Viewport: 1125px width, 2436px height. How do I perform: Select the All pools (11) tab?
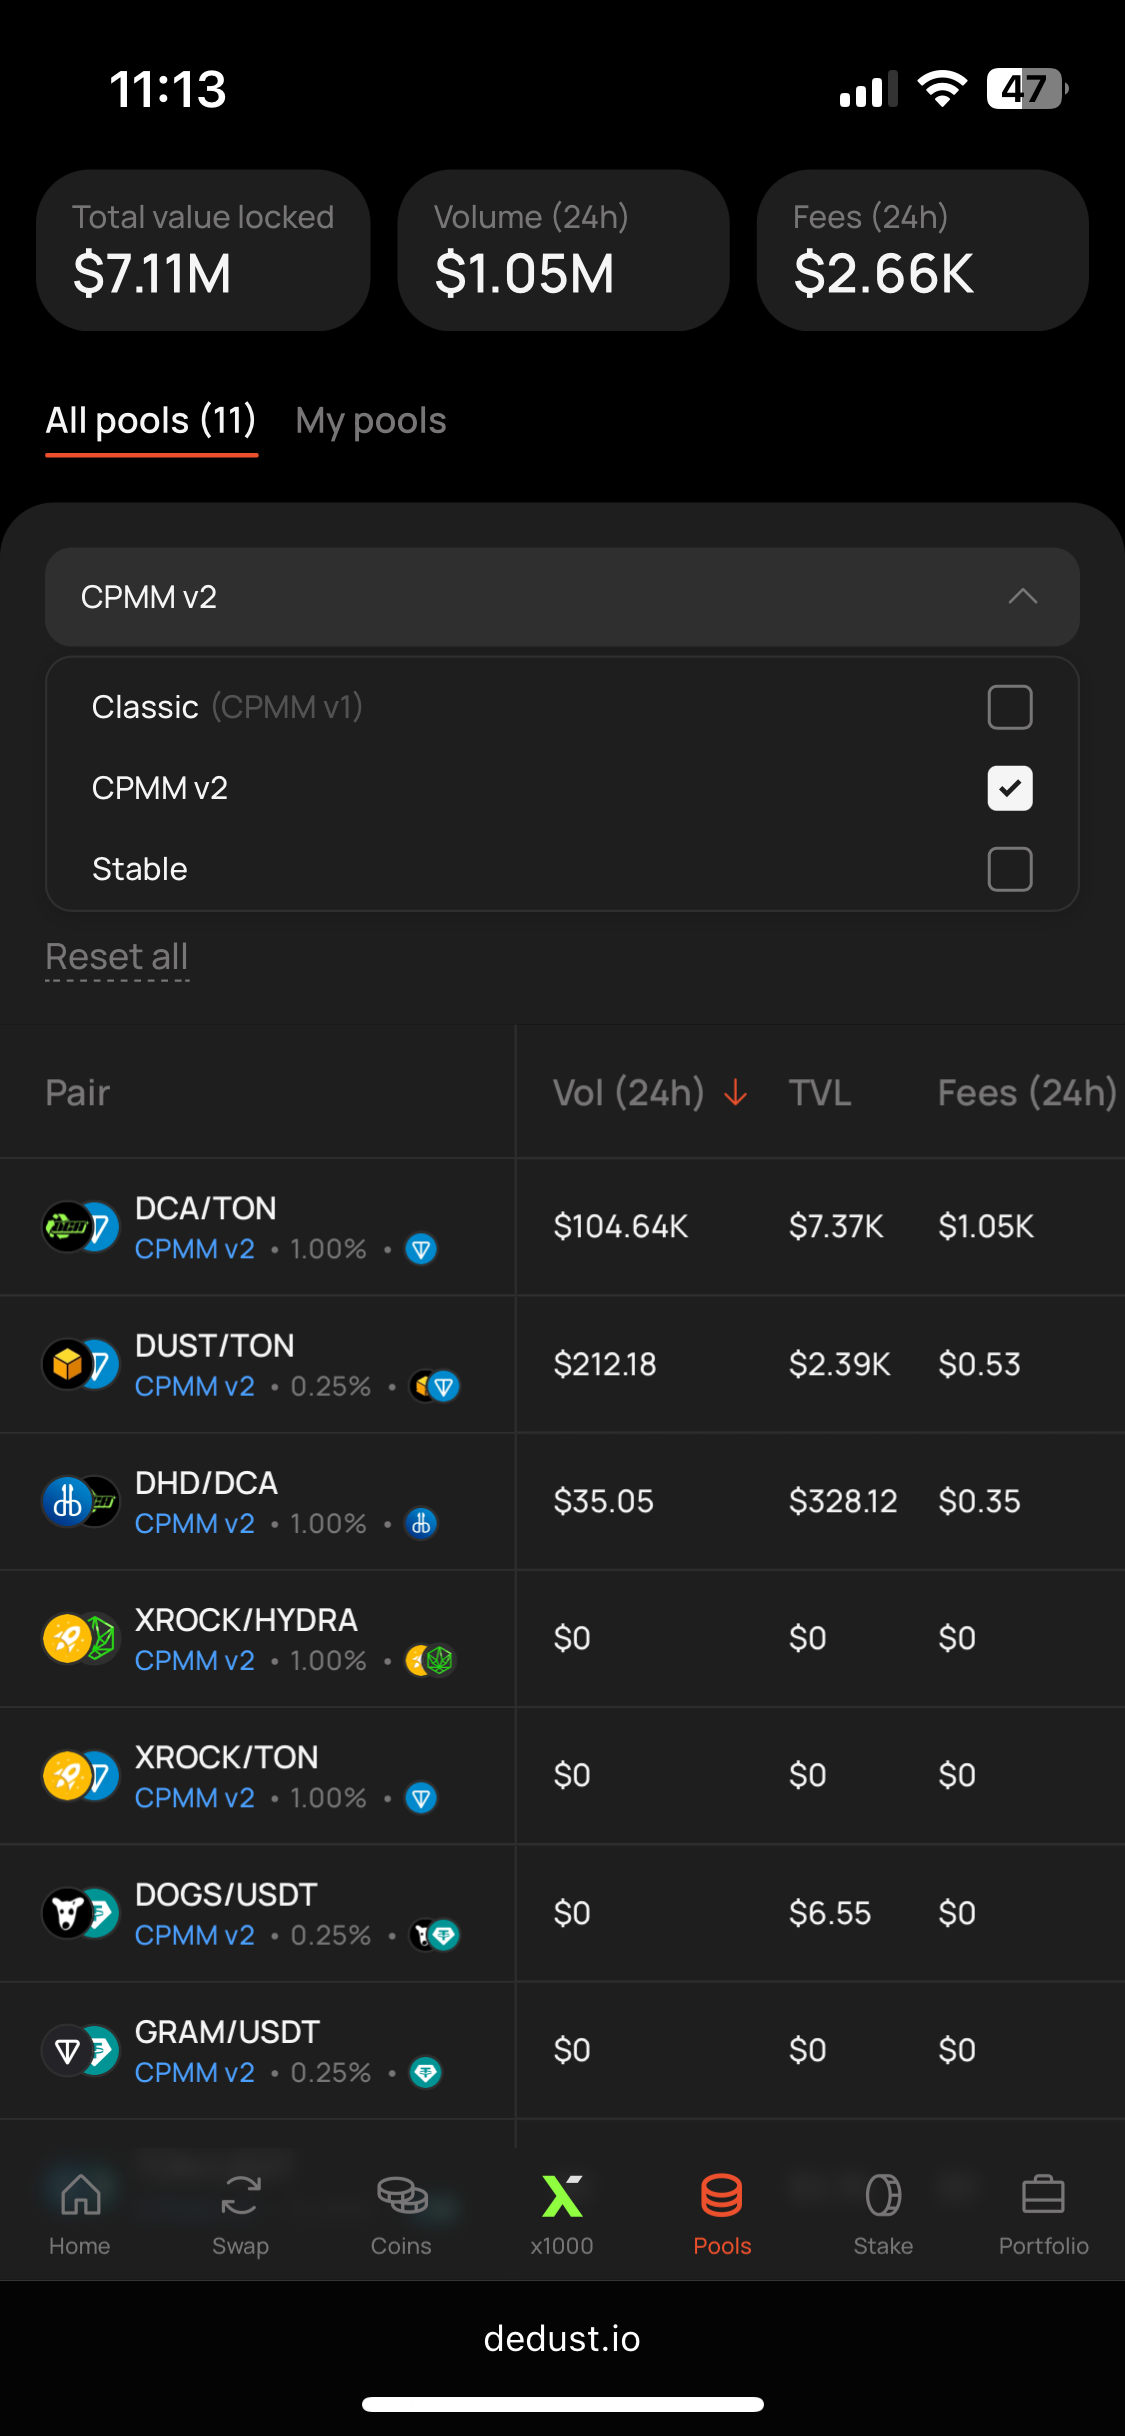(151, 421)
